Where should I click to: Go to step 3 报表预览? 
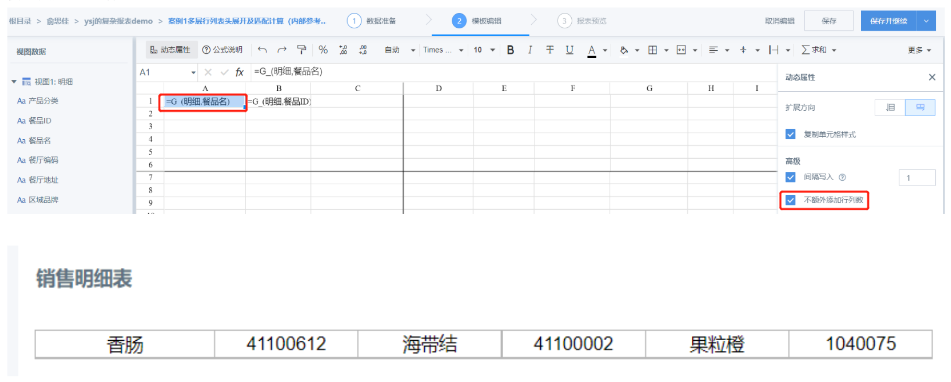pos(582,21)
